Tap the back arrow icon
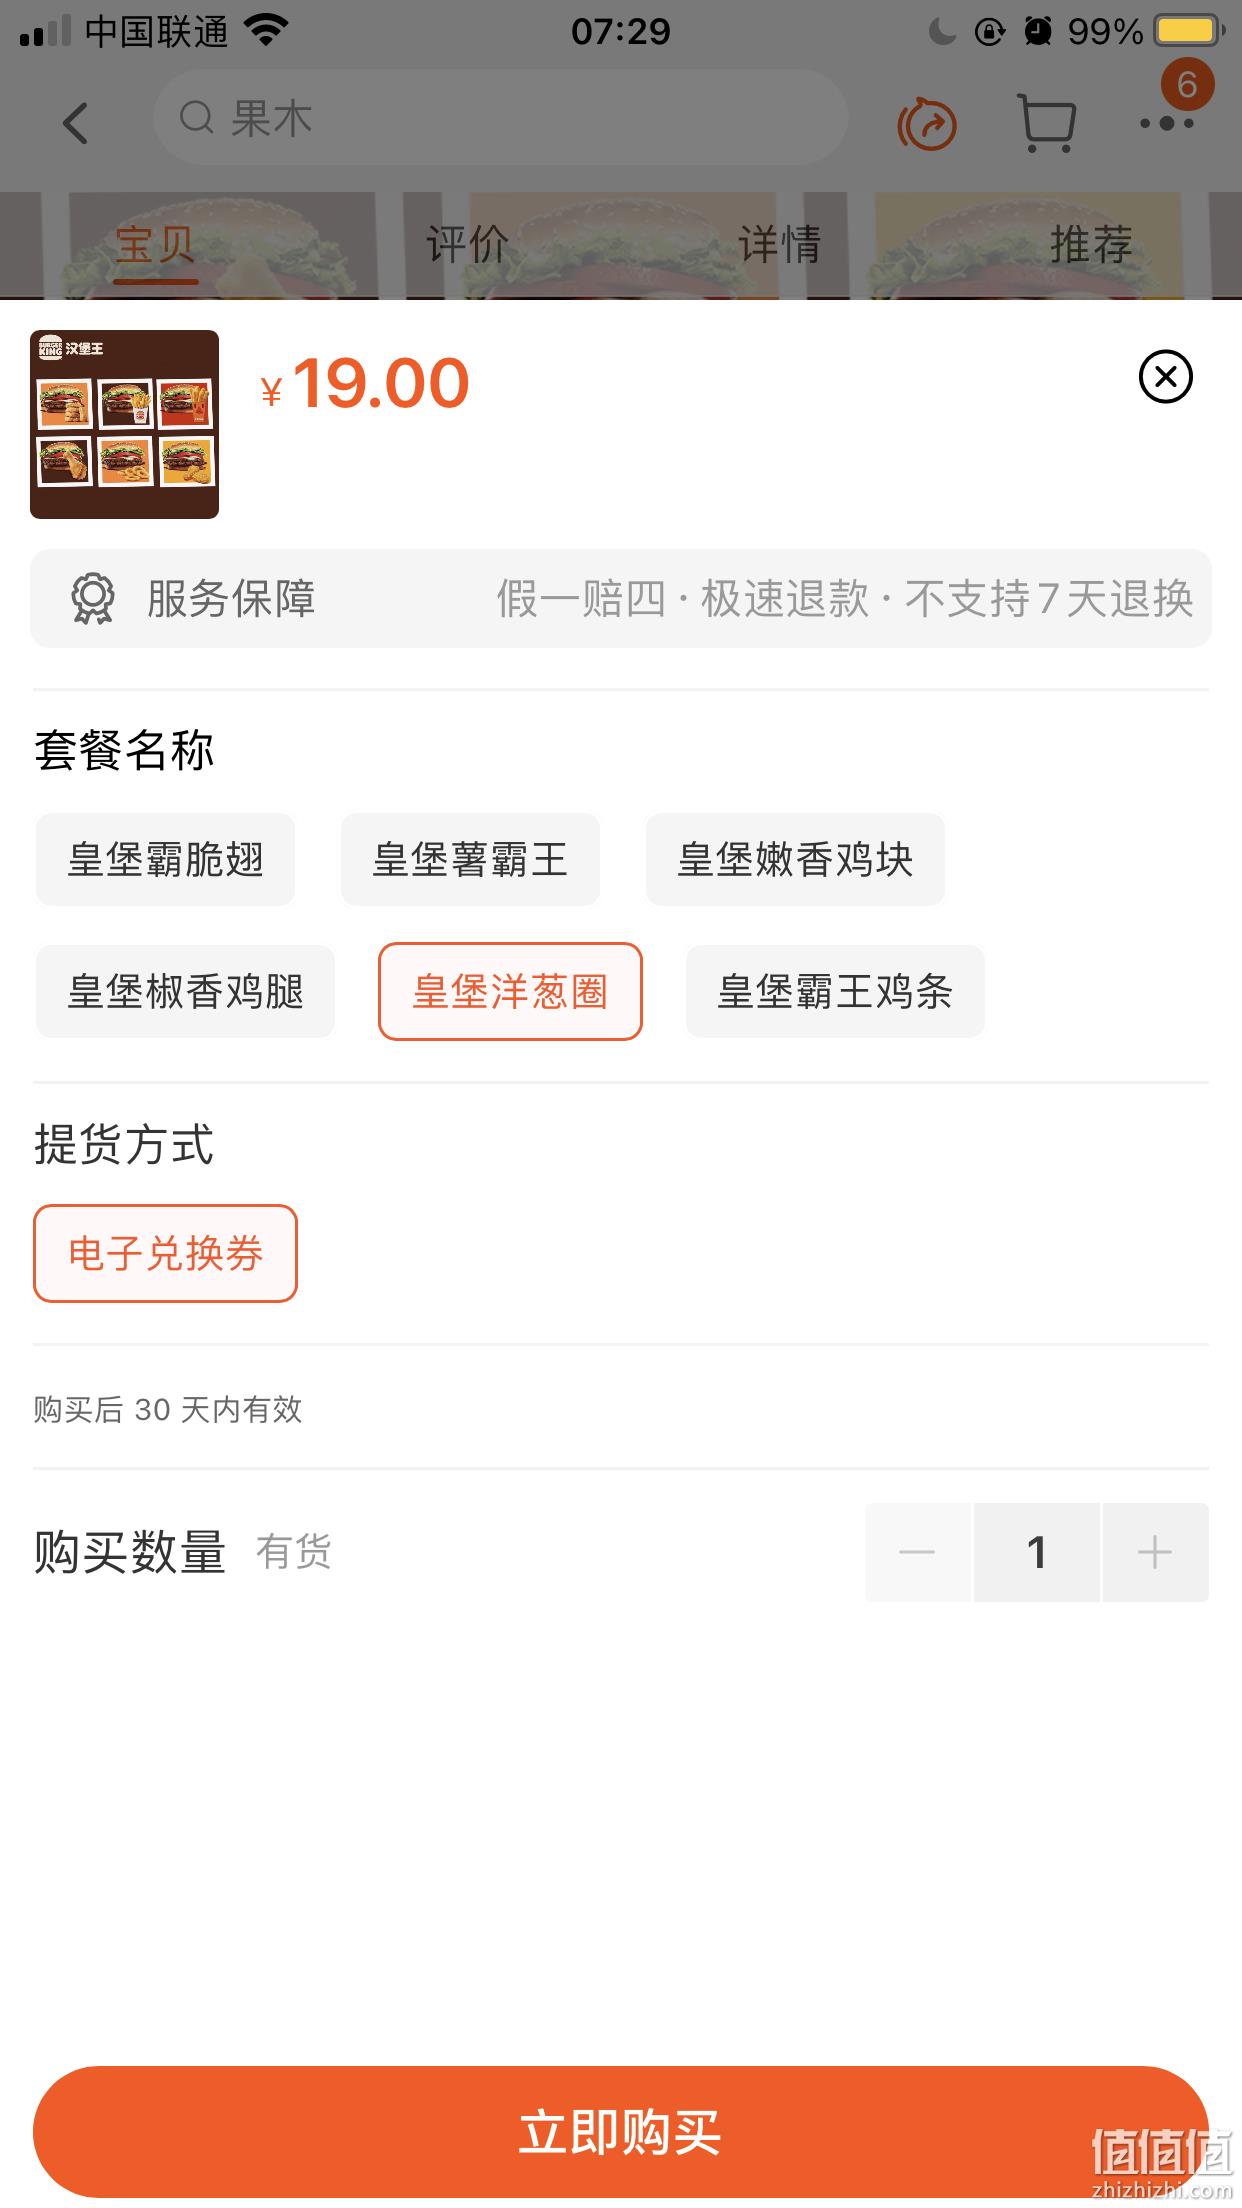The image size is (1242, 2208). (x=75, y=123)
